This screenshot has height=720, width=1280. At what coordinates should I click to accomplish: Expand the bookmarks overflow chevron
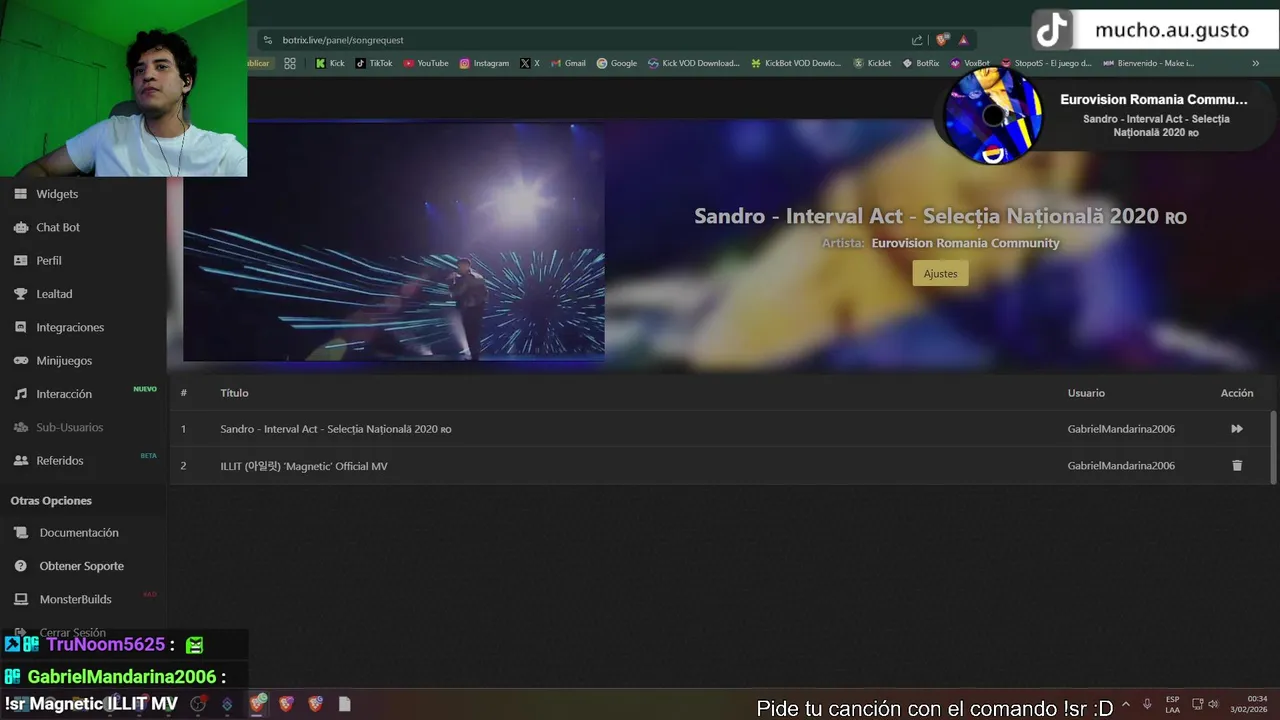1256,63
